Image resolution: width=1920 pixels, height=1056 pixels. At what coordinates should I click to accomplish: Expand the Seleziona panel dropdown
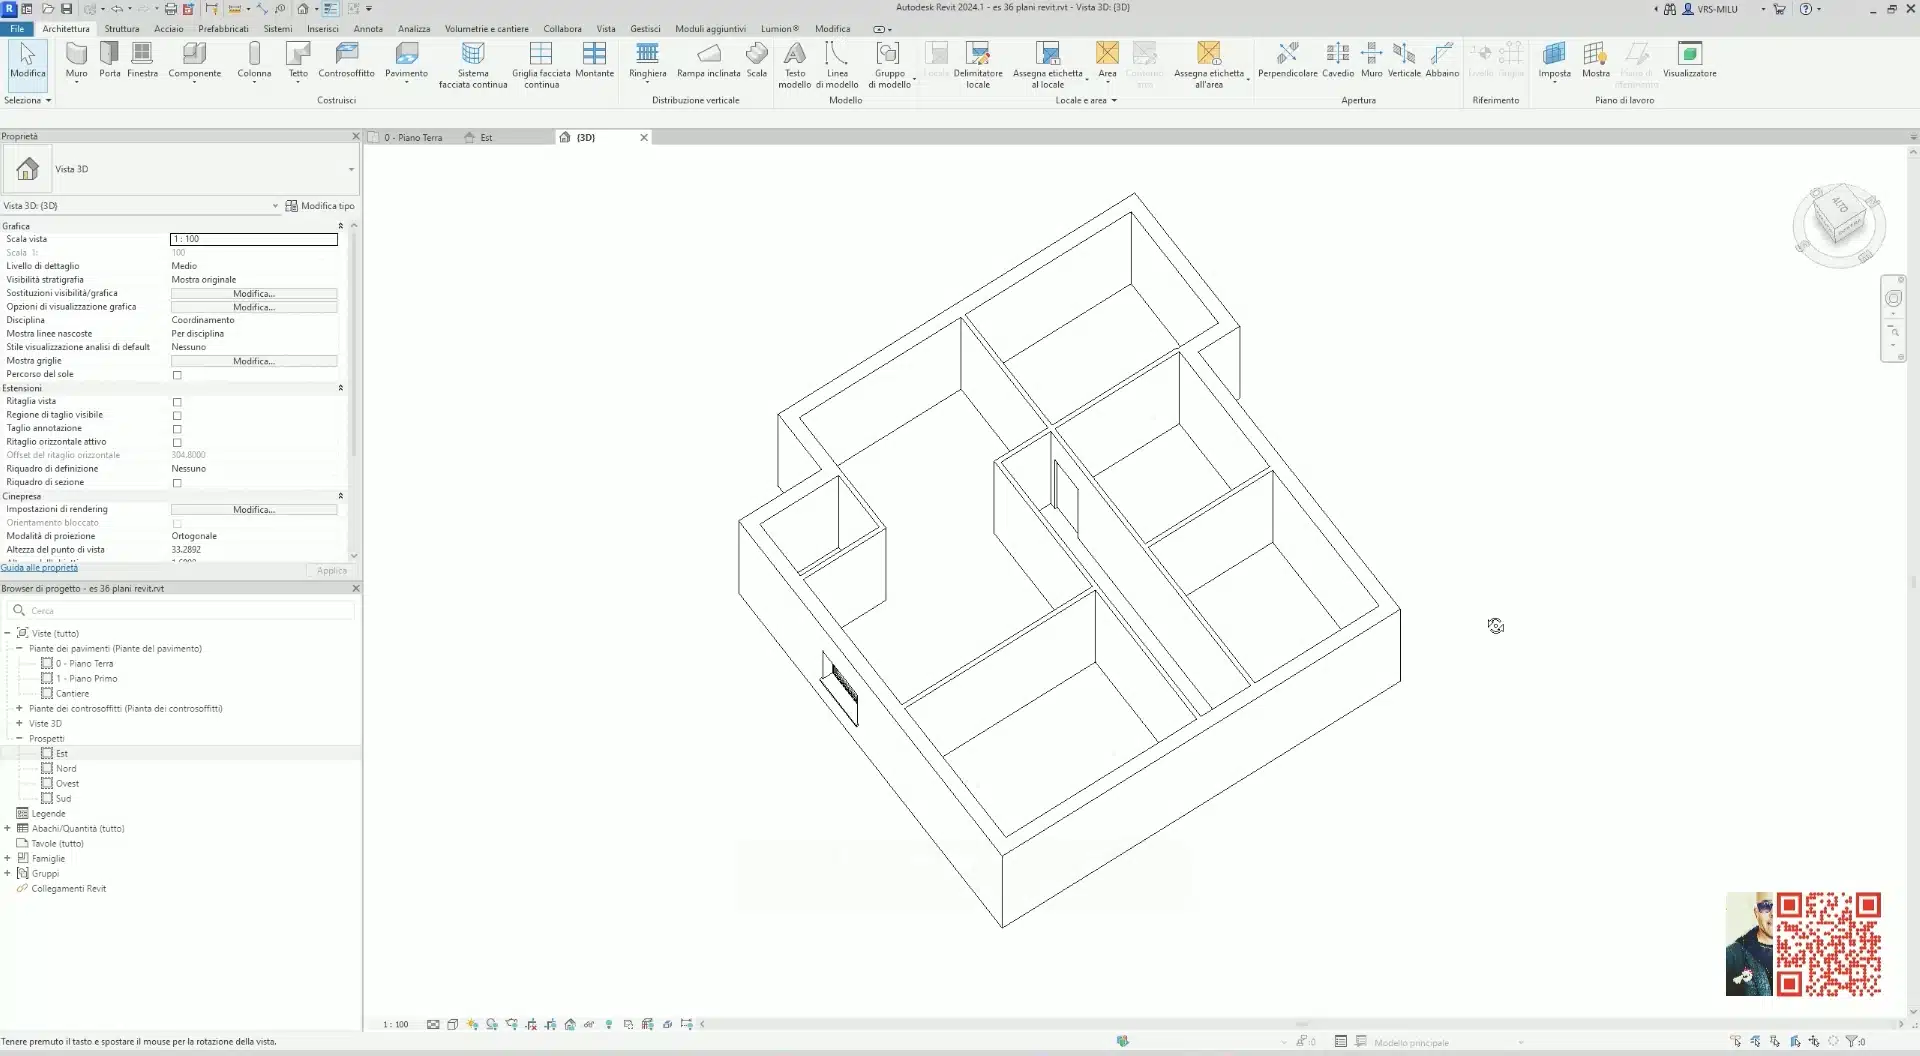tap(27, 100)
